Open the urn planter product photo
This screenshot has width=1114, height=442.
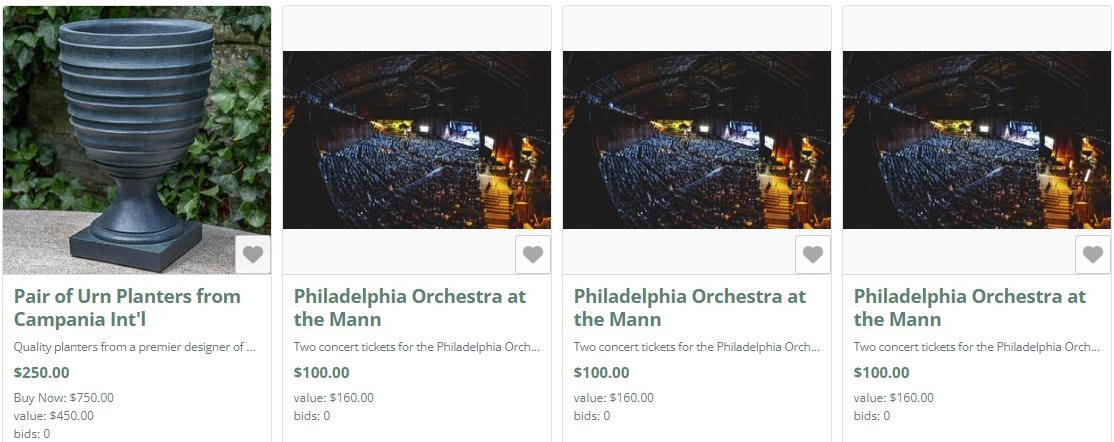pos(137,140)
